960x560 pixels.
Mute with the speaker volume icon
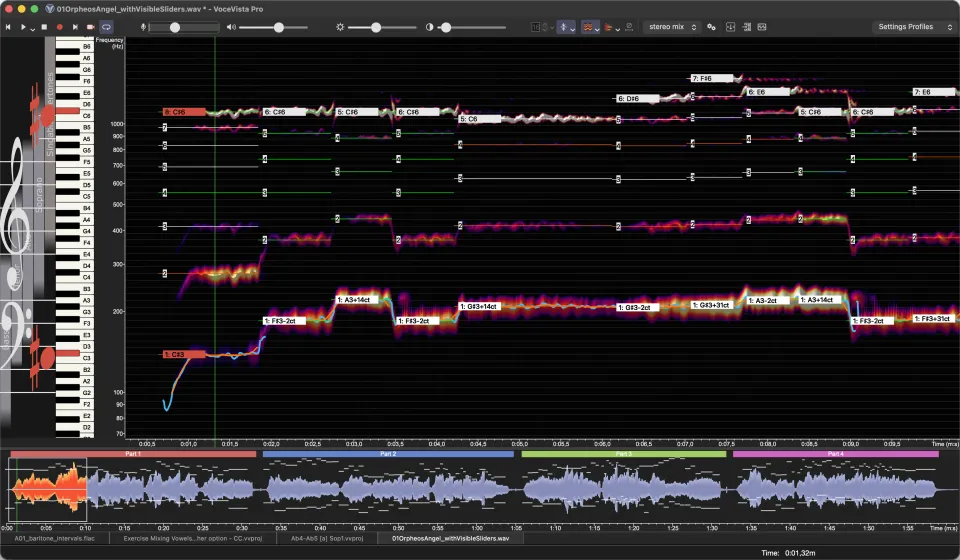(231, 27)
